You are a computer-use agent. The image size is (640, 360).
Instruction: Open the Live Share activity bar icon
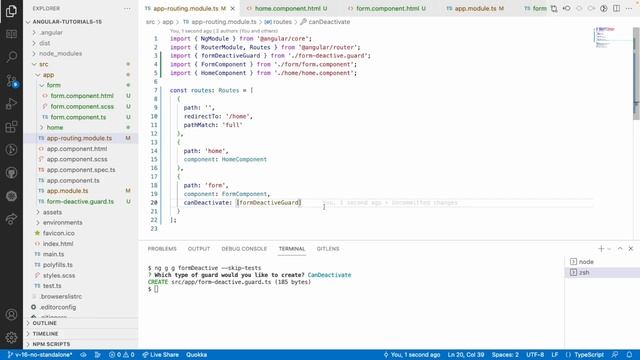pyautogui.click(x=11, y=219)
